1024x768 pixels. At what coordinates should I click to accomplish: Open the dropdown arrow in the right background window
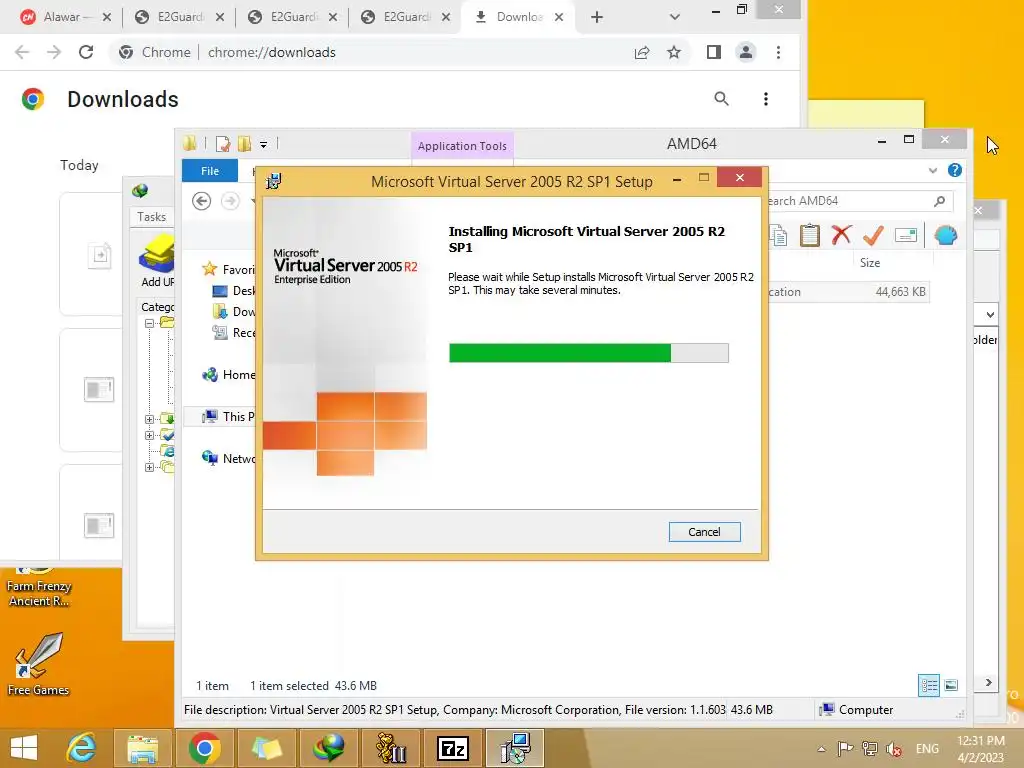click(990, 314)
